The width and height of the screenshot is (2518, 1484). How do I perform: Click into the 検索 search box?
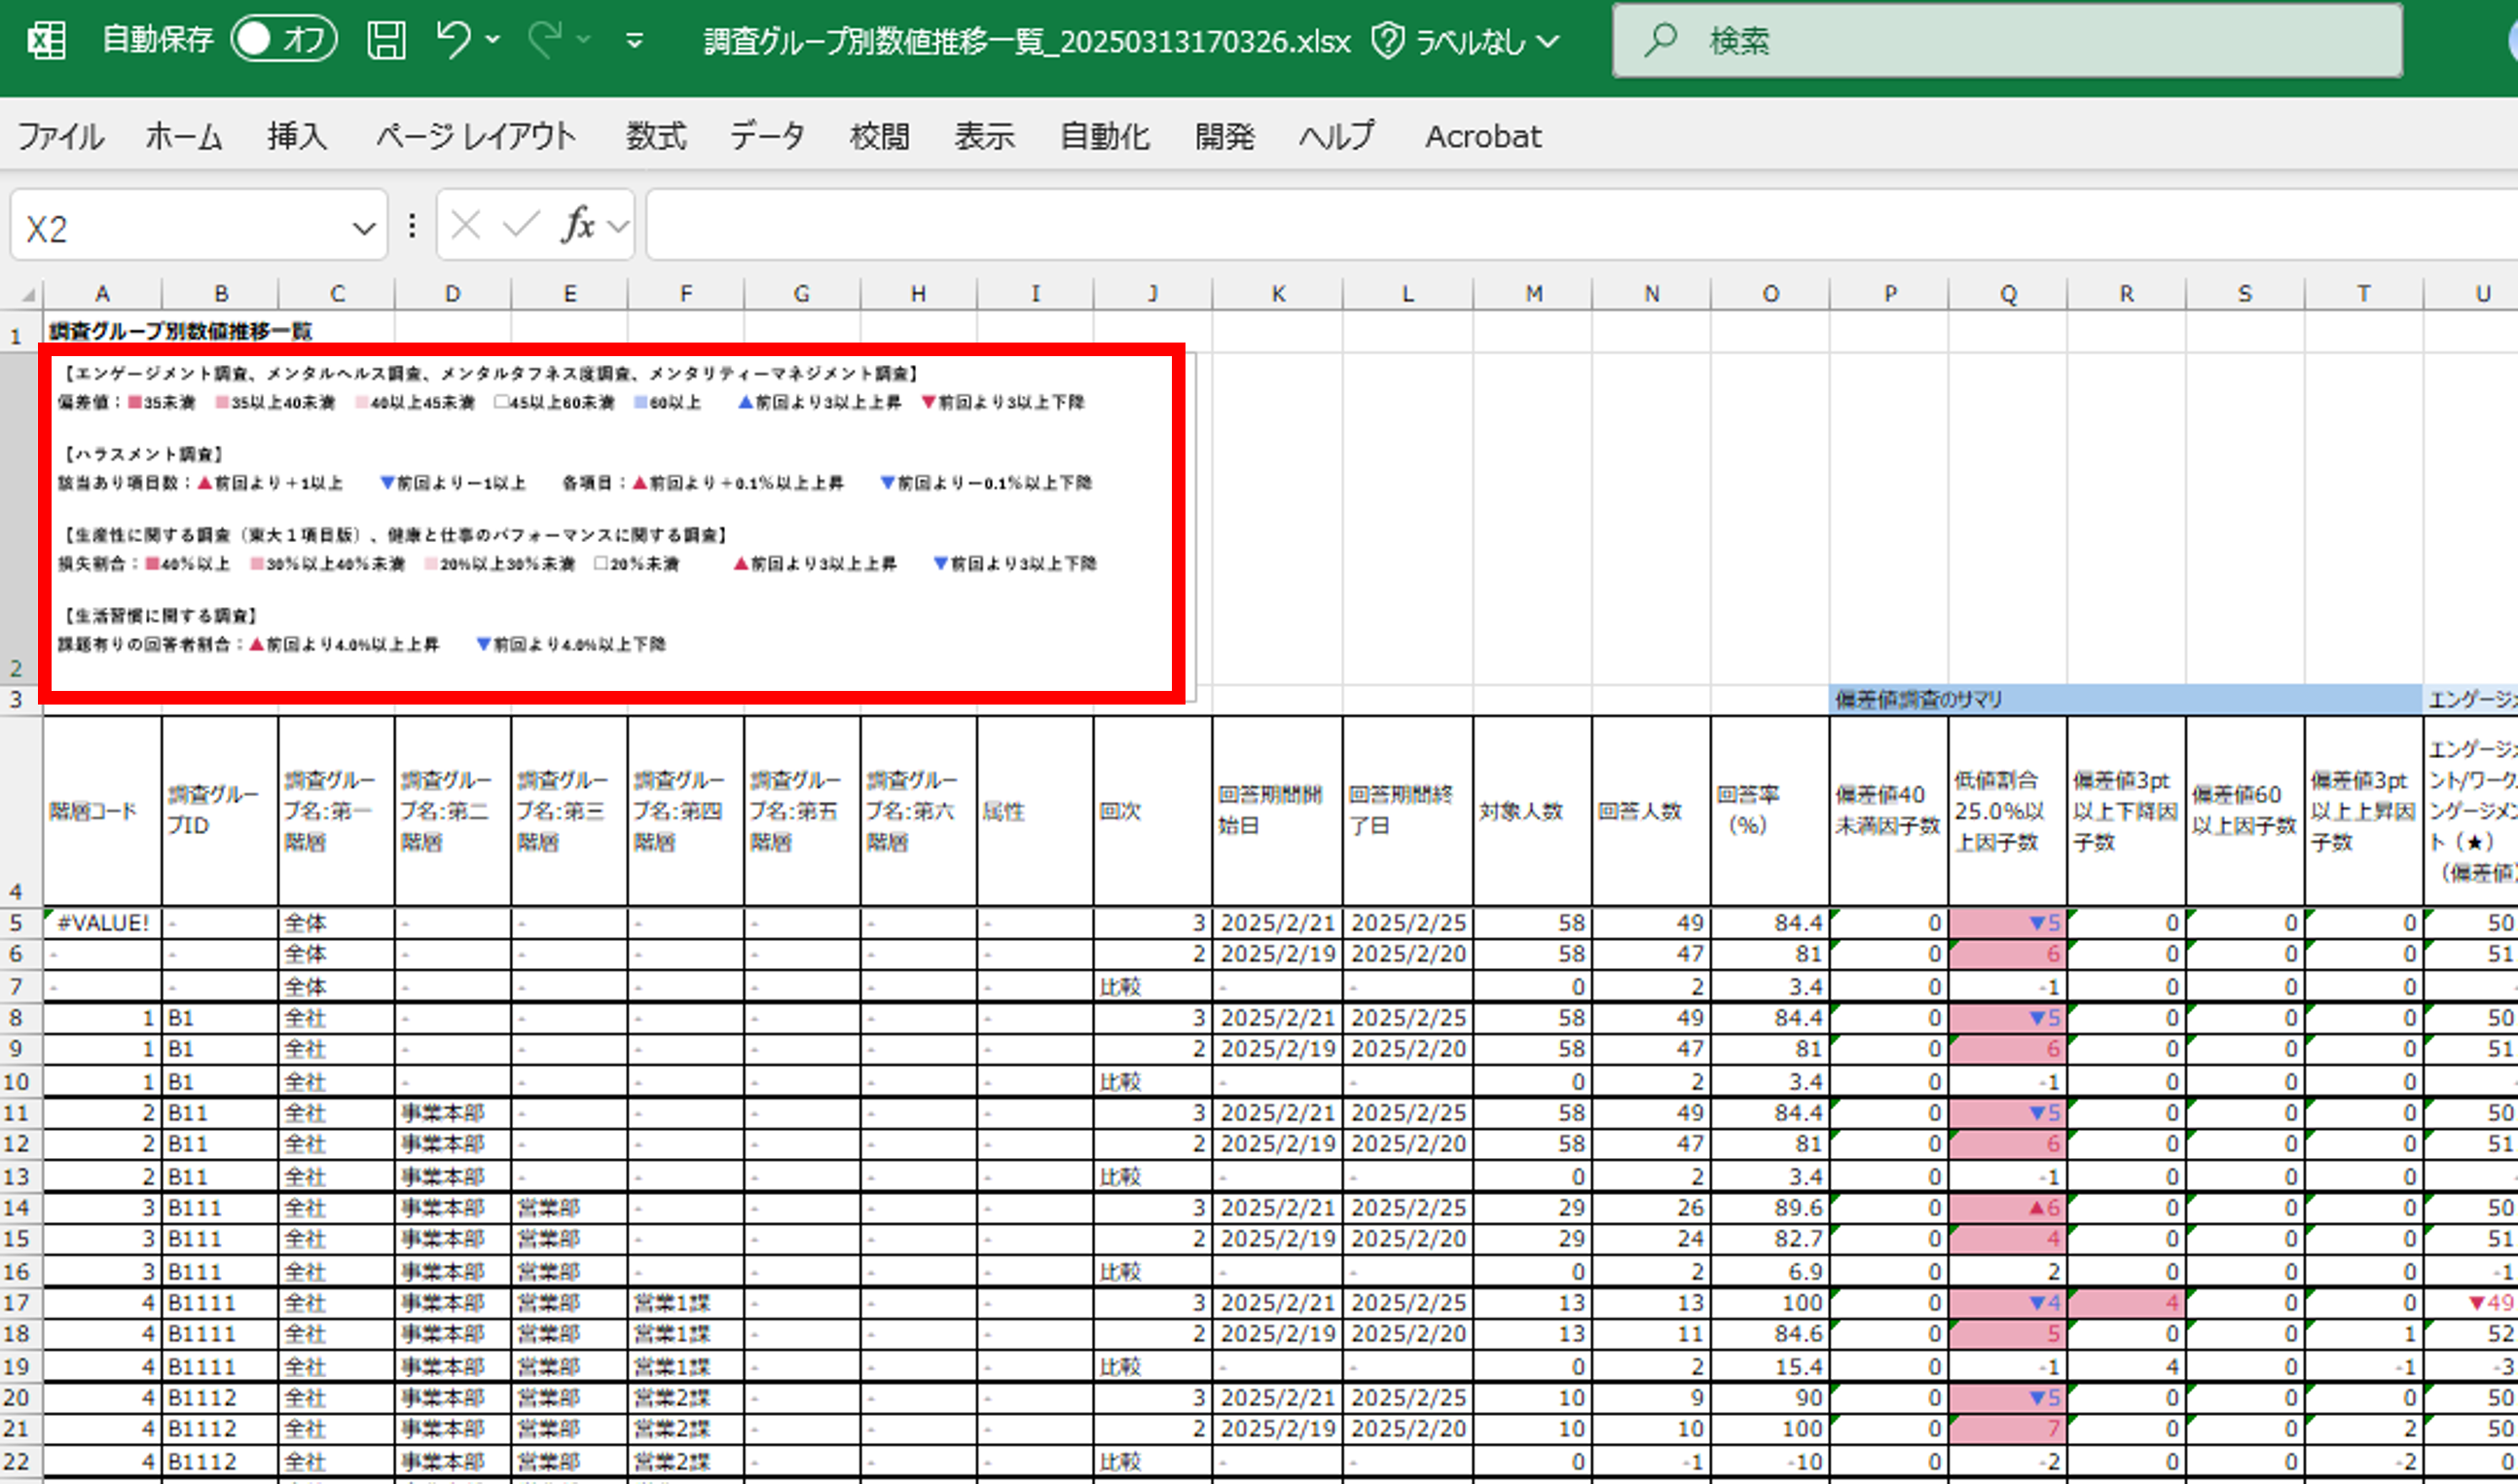tap(2007, 40)
